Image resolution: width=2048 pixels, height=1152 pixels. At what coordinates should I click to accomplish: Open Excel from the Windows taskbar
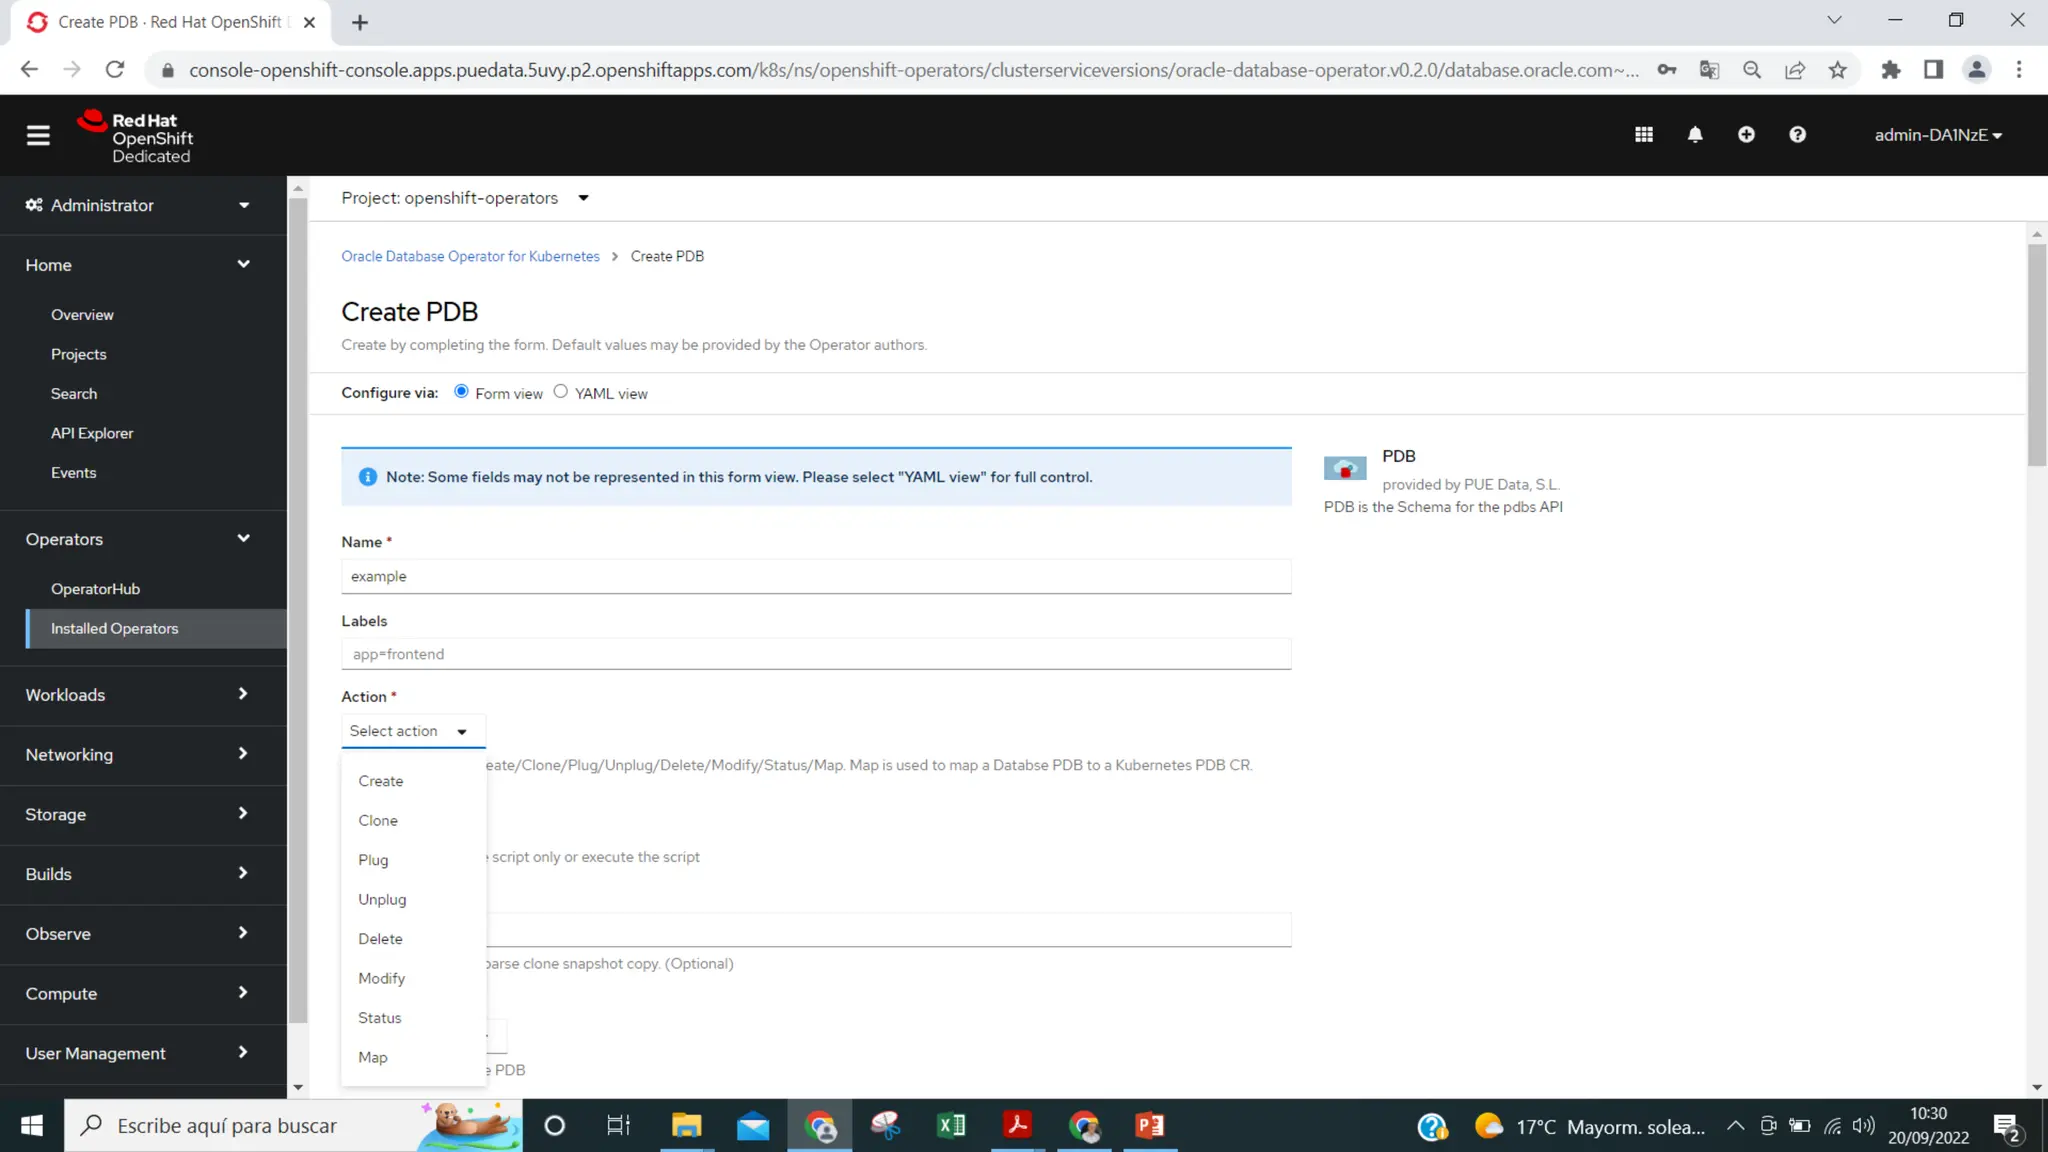951,1126
